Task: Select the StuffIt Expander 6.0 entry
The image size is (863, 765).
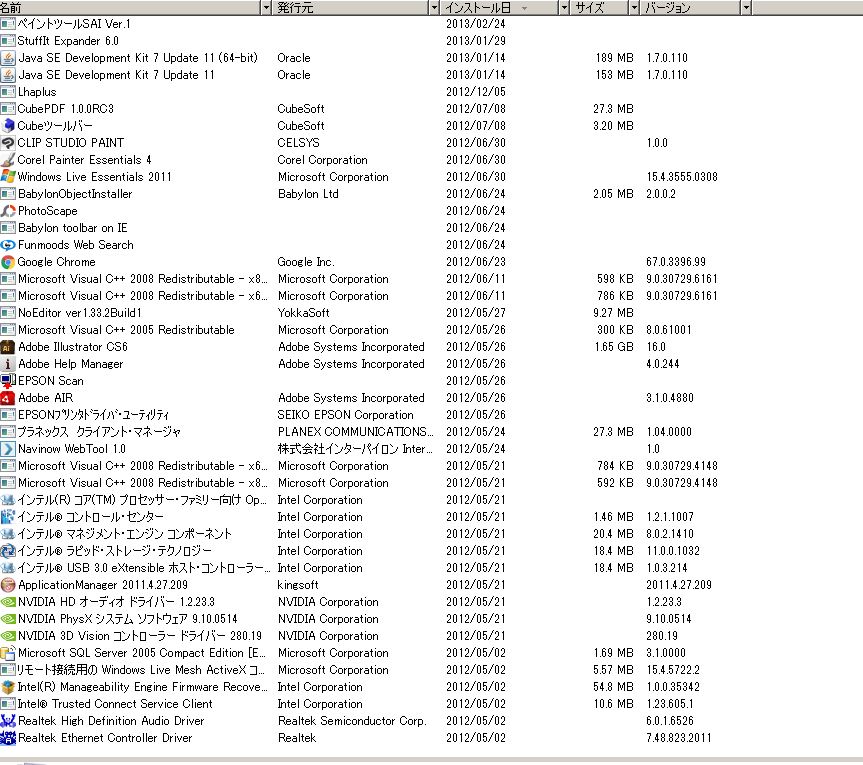Action: click(68, 41)
